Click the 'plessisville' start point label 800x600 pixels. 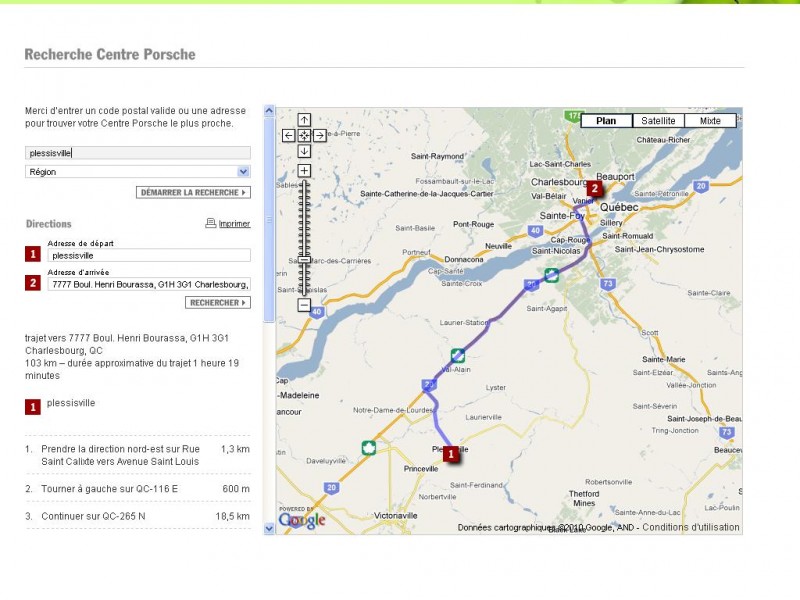click(x=71, y=403)
